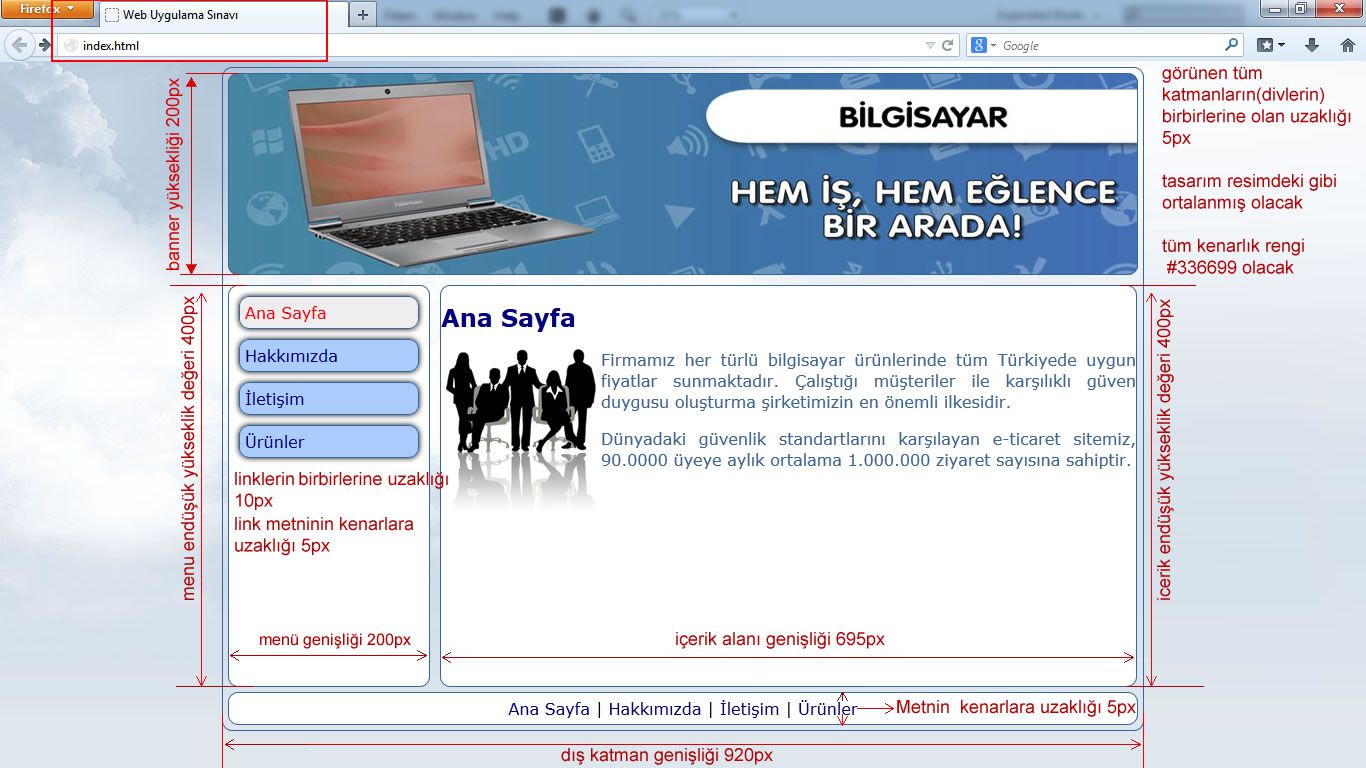Screen dimensions: 1366x768
Task: Click Ana Sayfa in the left menu
Action: [328, 313]
